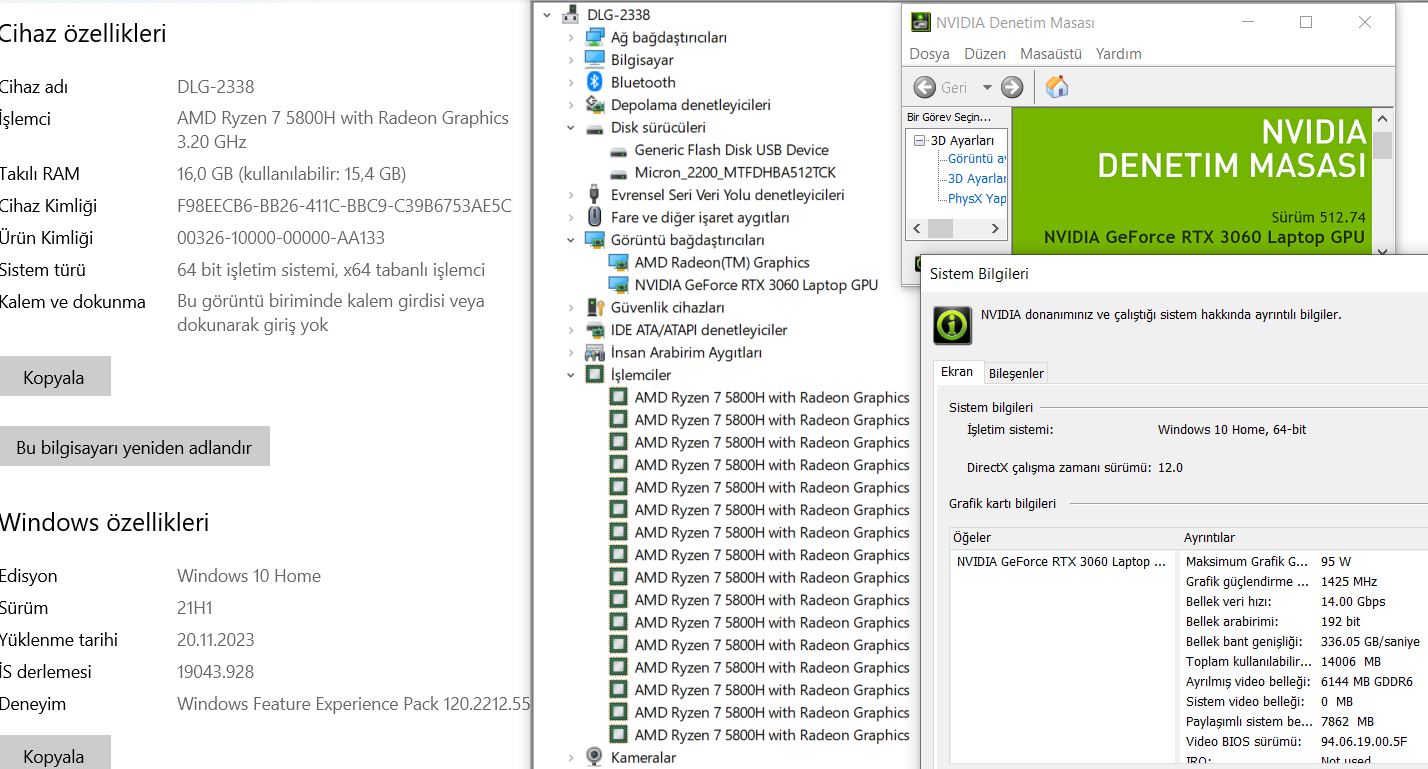This screenshot has height=769, width=1428.
Task: Expand the Güvenlik cihazları node
Action: pos(571,308)
